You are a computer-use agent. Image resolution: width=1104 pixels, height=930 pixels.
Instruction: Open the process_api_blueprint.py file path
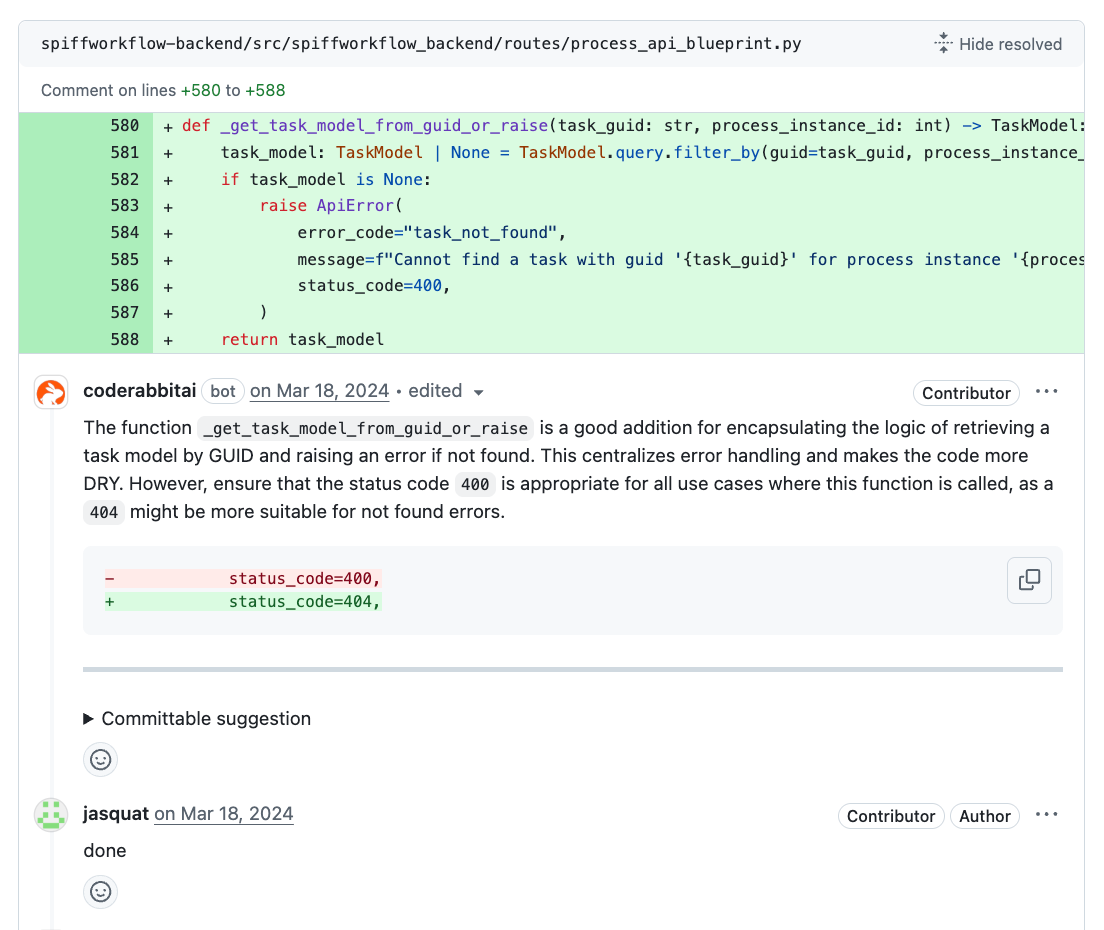pyautogui.click(x=421, y=44)
